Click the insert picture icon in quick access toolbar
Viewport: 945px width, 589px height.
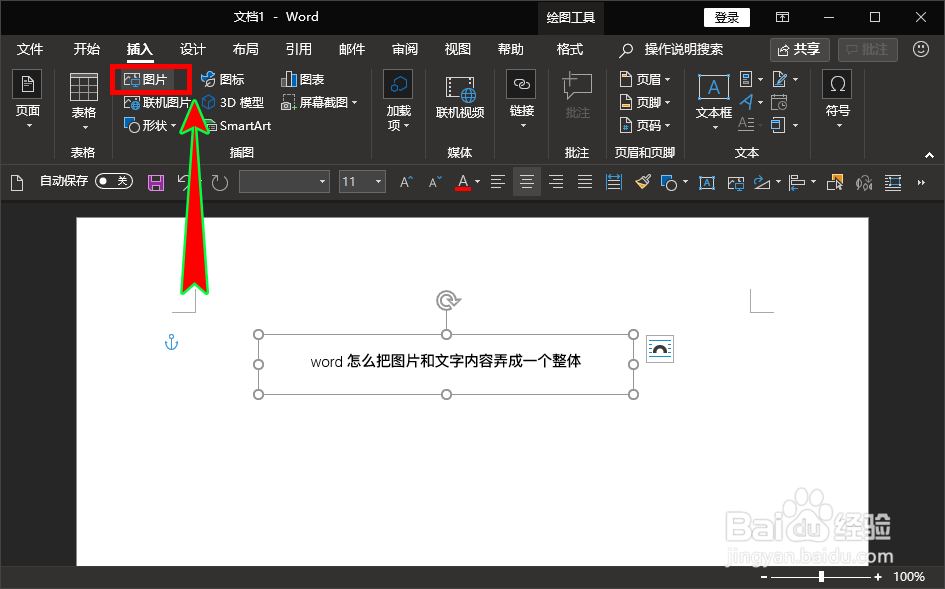pyautogui.click(x=735, y=182)
